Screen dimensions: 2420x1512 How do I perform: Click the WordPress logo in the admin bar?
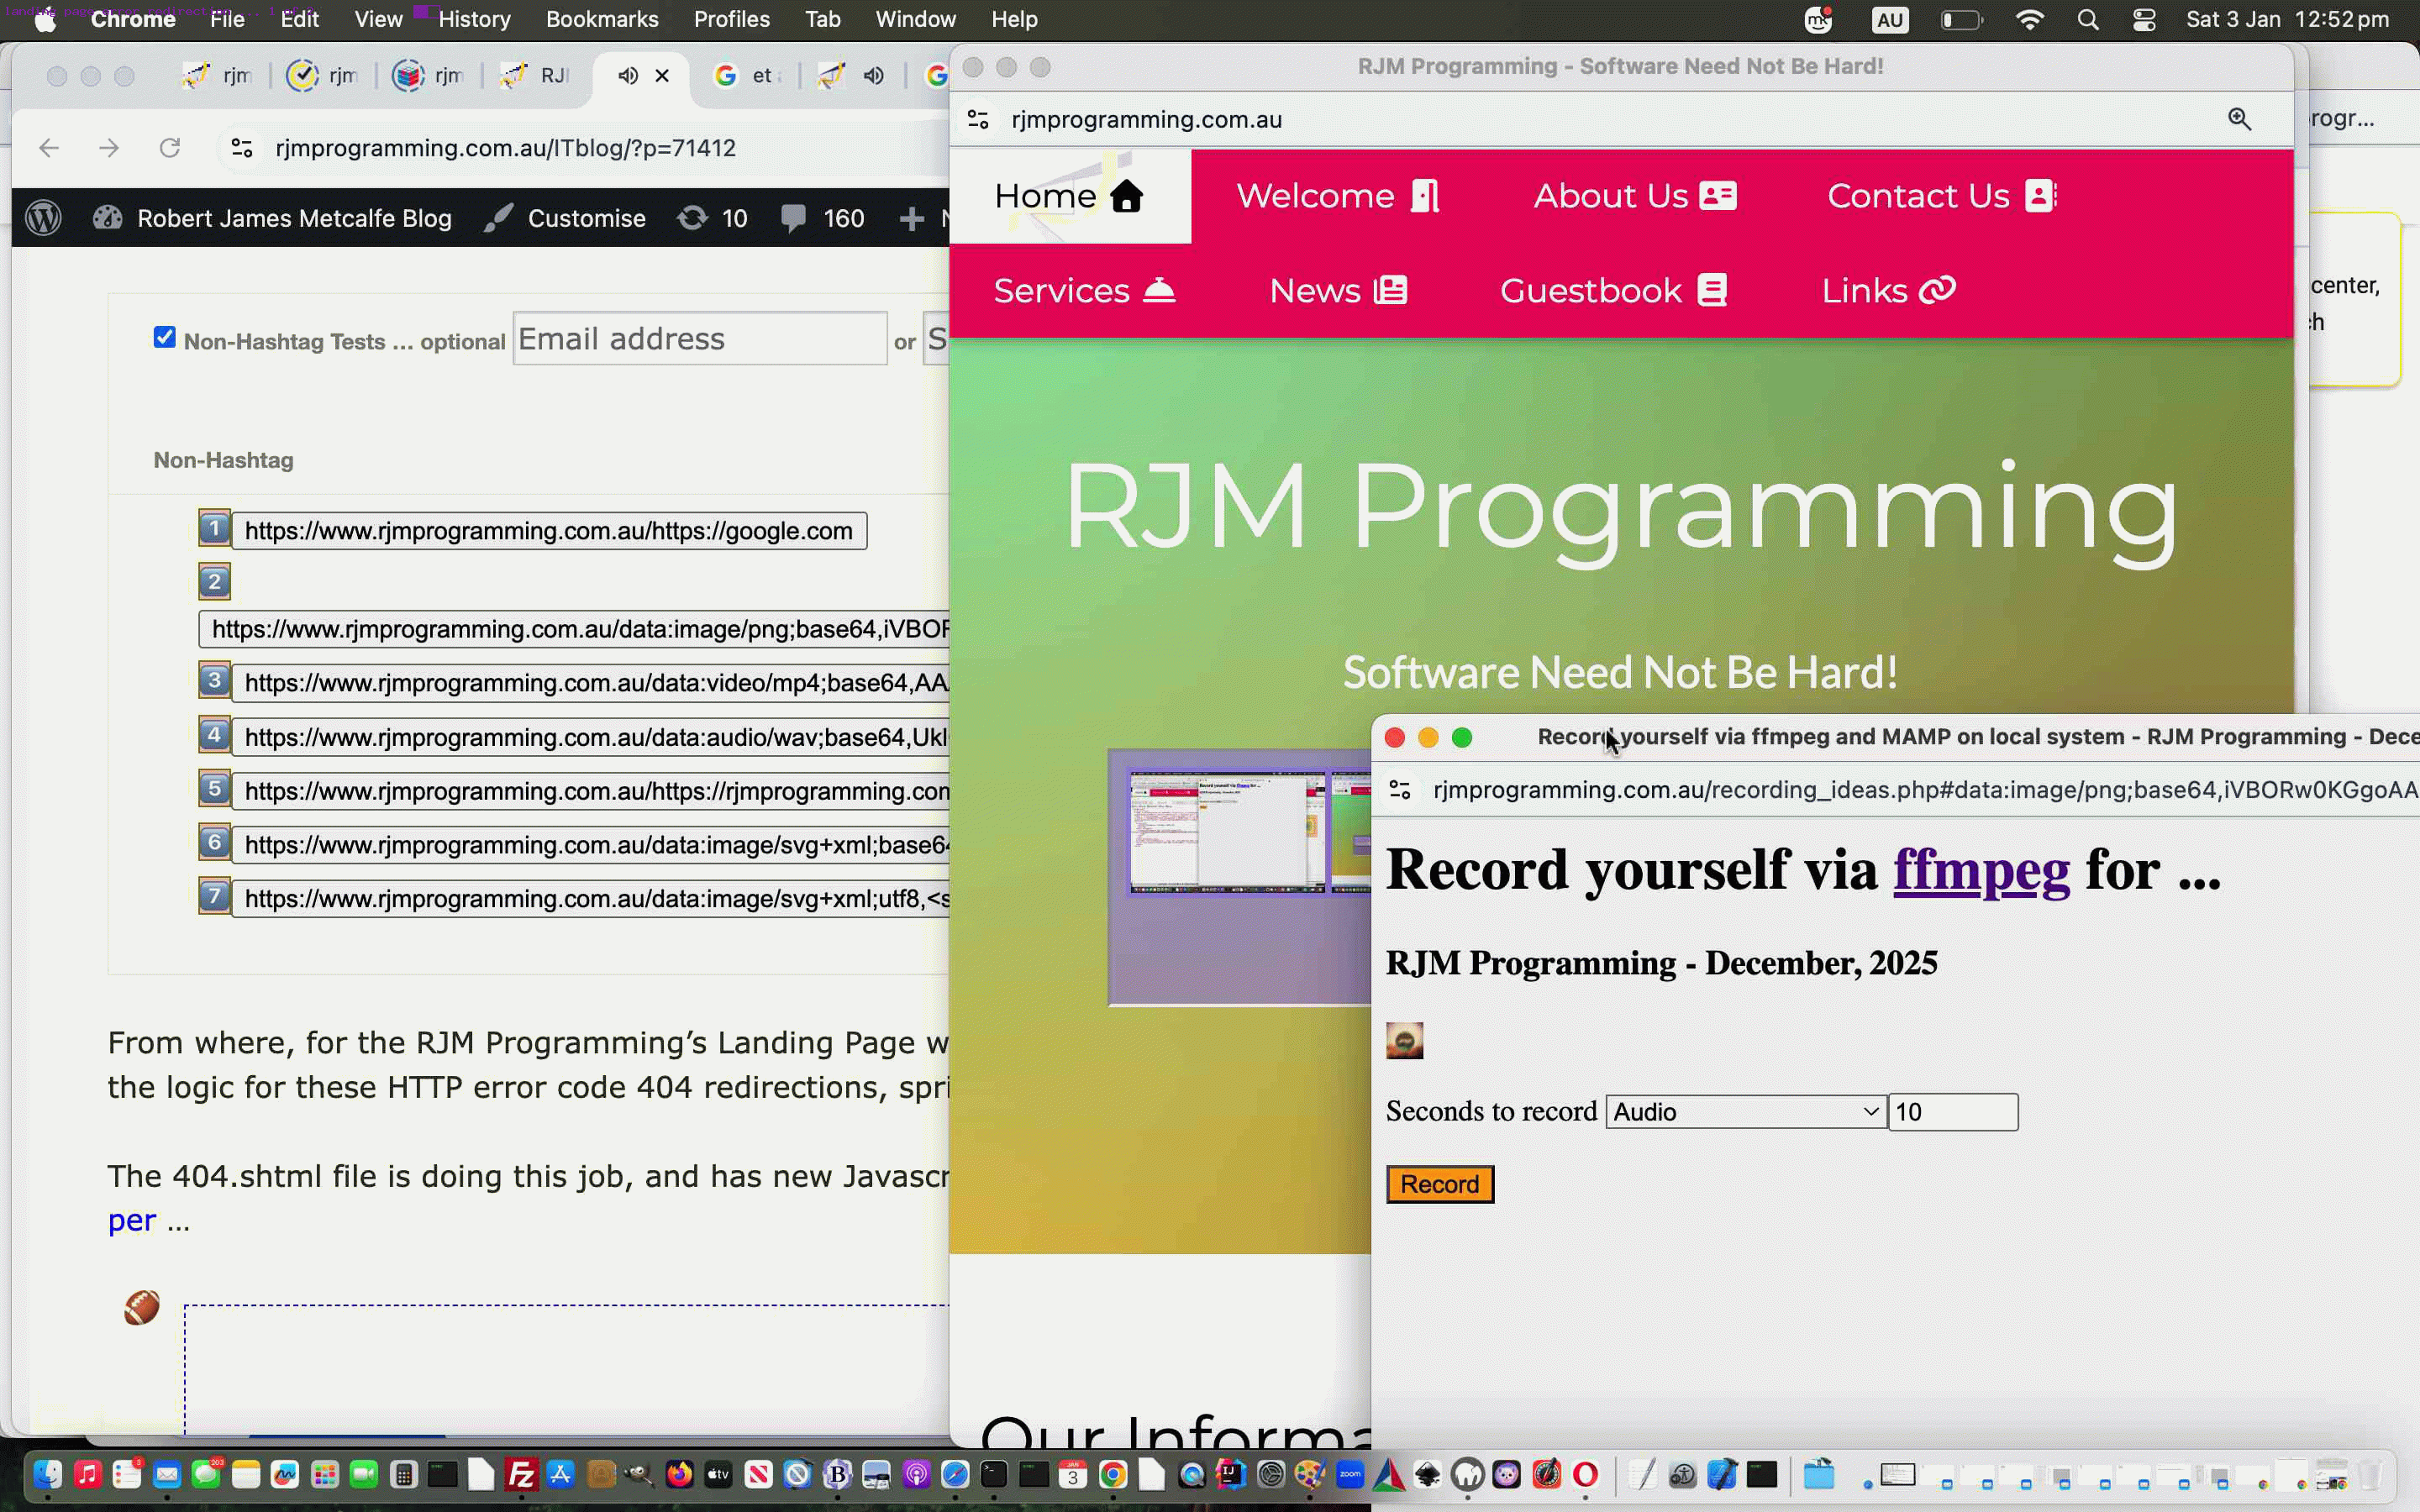pos(42,217)
